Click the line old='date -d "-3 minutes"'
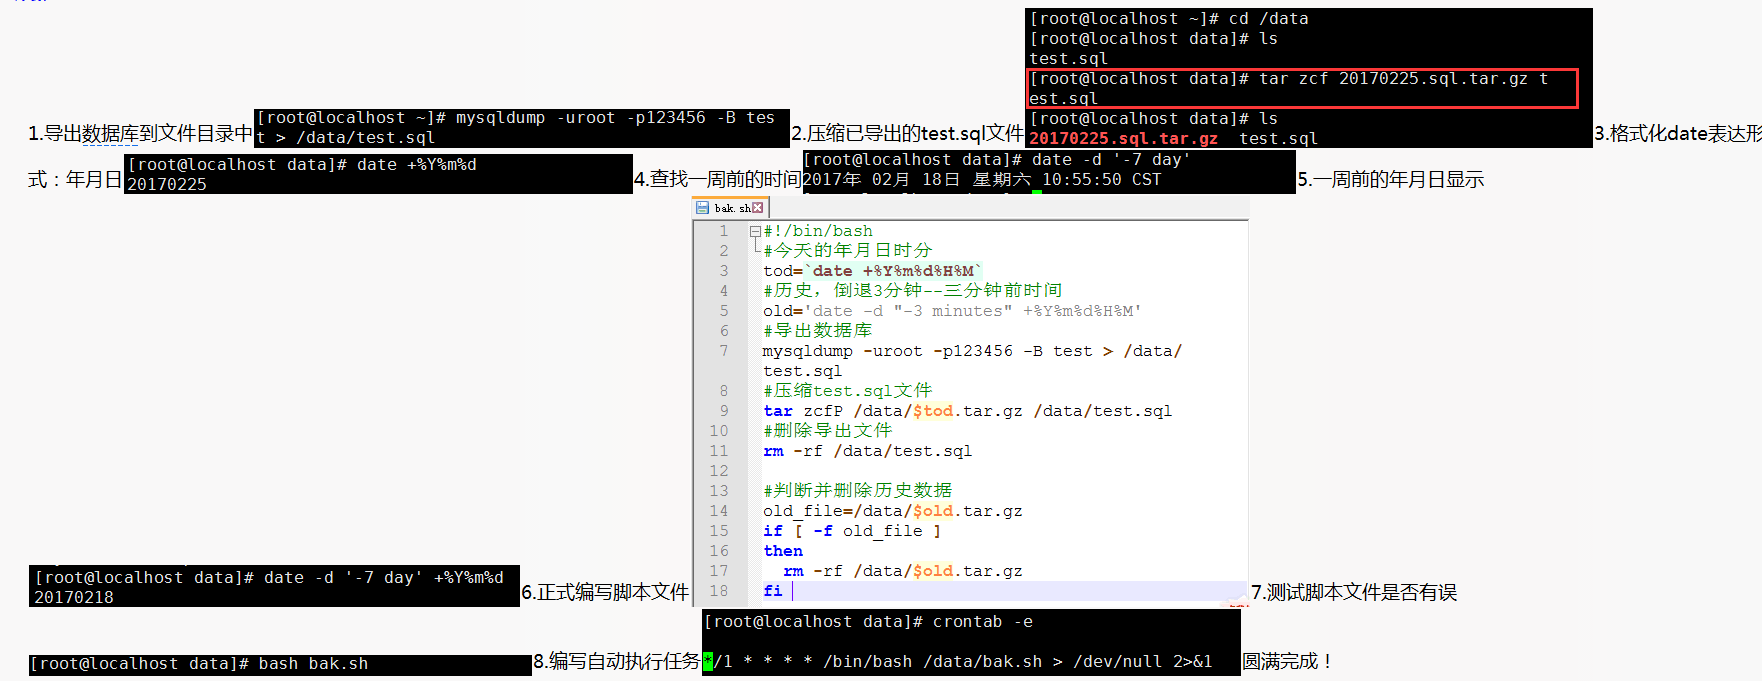 [952, 311]
